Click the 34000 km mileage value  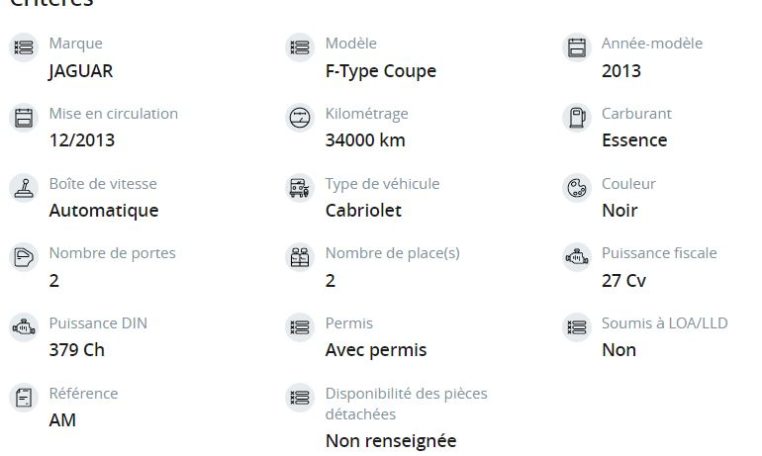pyautogui.click(x=365, y=140)
